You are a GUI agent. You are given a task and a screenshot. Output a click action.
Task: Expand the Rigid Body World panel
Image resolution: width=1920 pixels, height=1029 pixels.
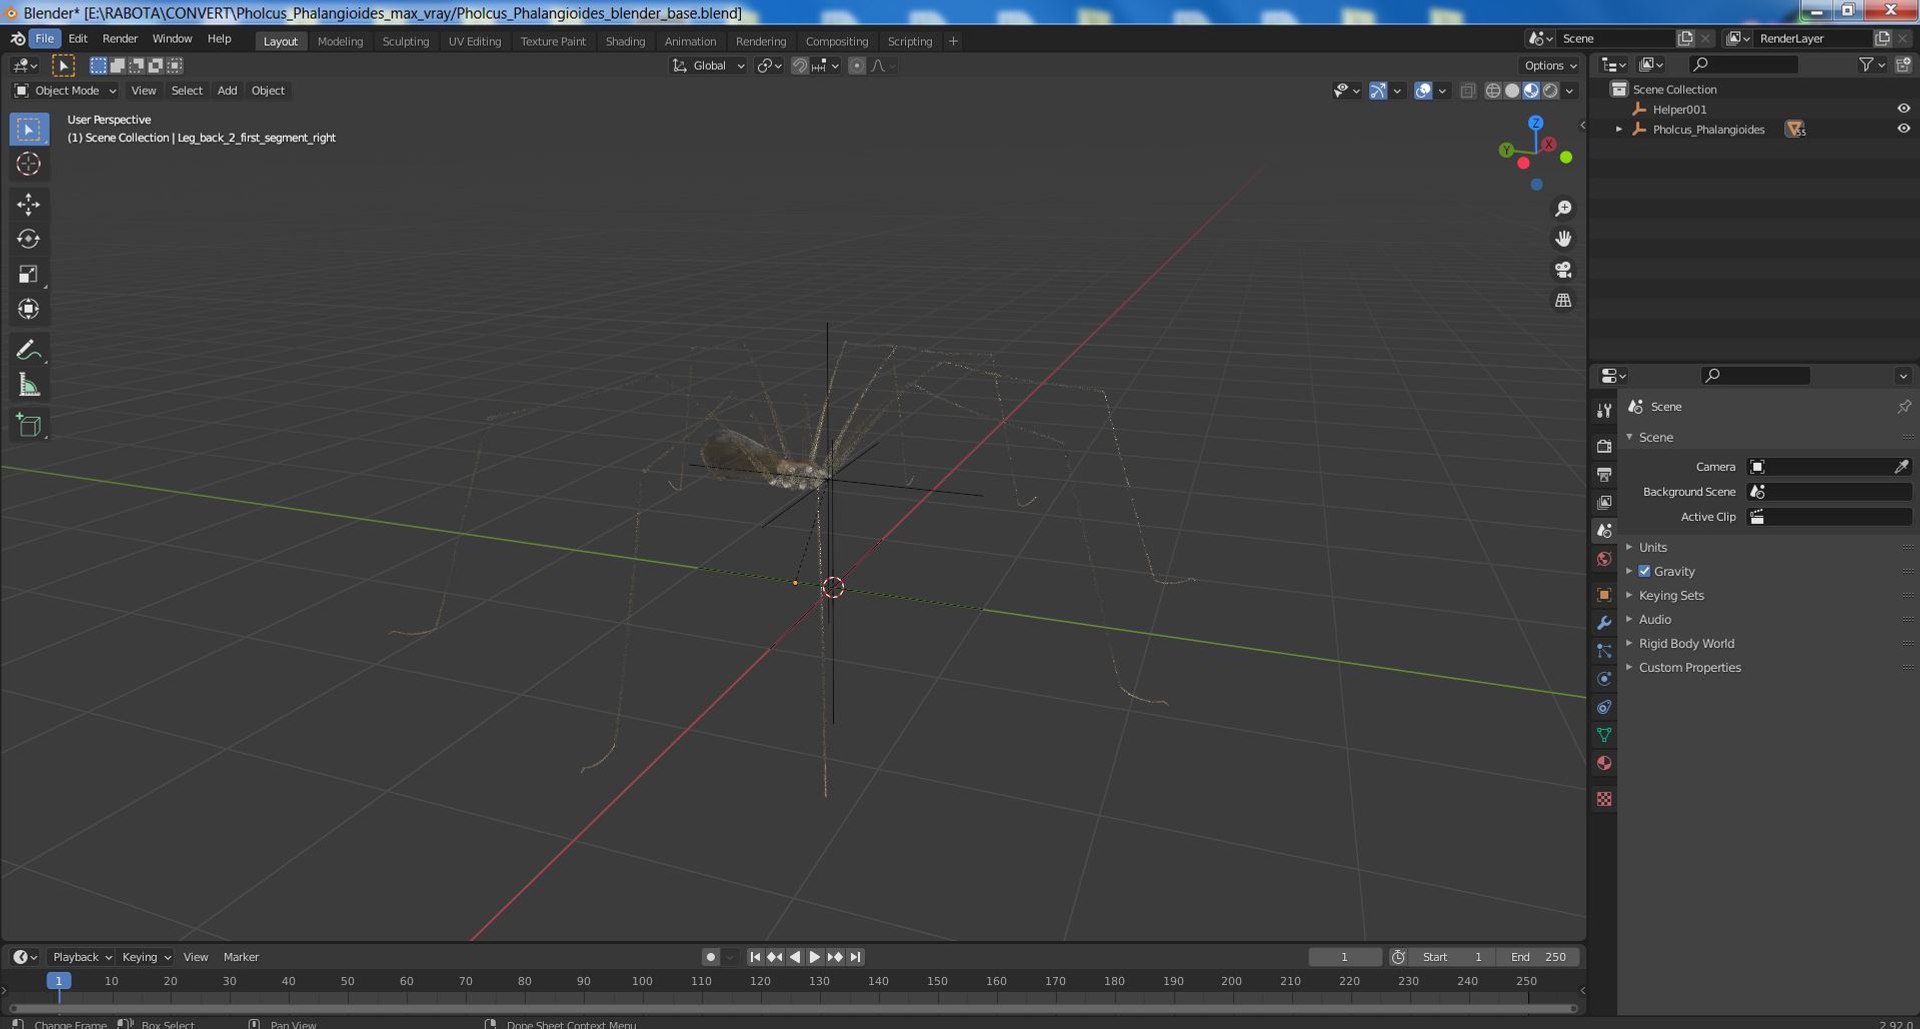(x=1686, y=643)
